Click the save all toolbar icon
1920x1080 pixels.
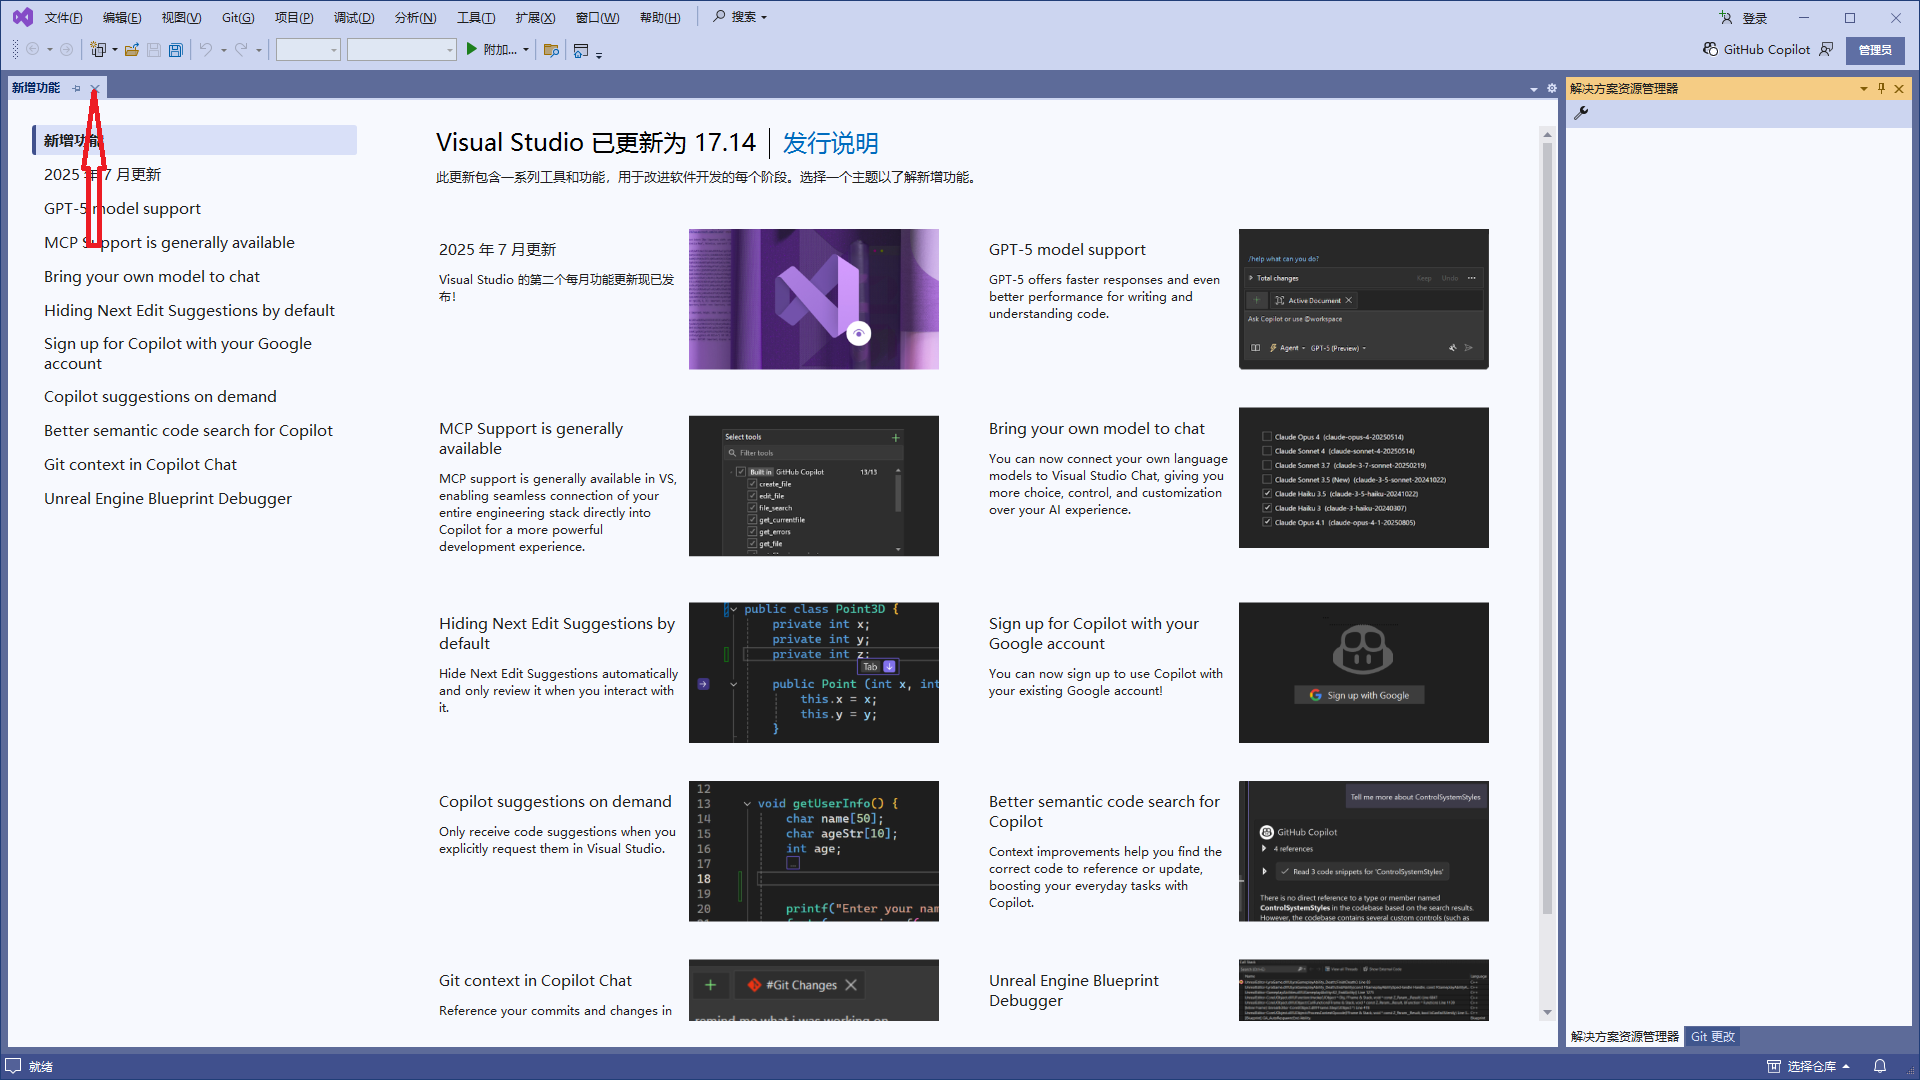176,50
